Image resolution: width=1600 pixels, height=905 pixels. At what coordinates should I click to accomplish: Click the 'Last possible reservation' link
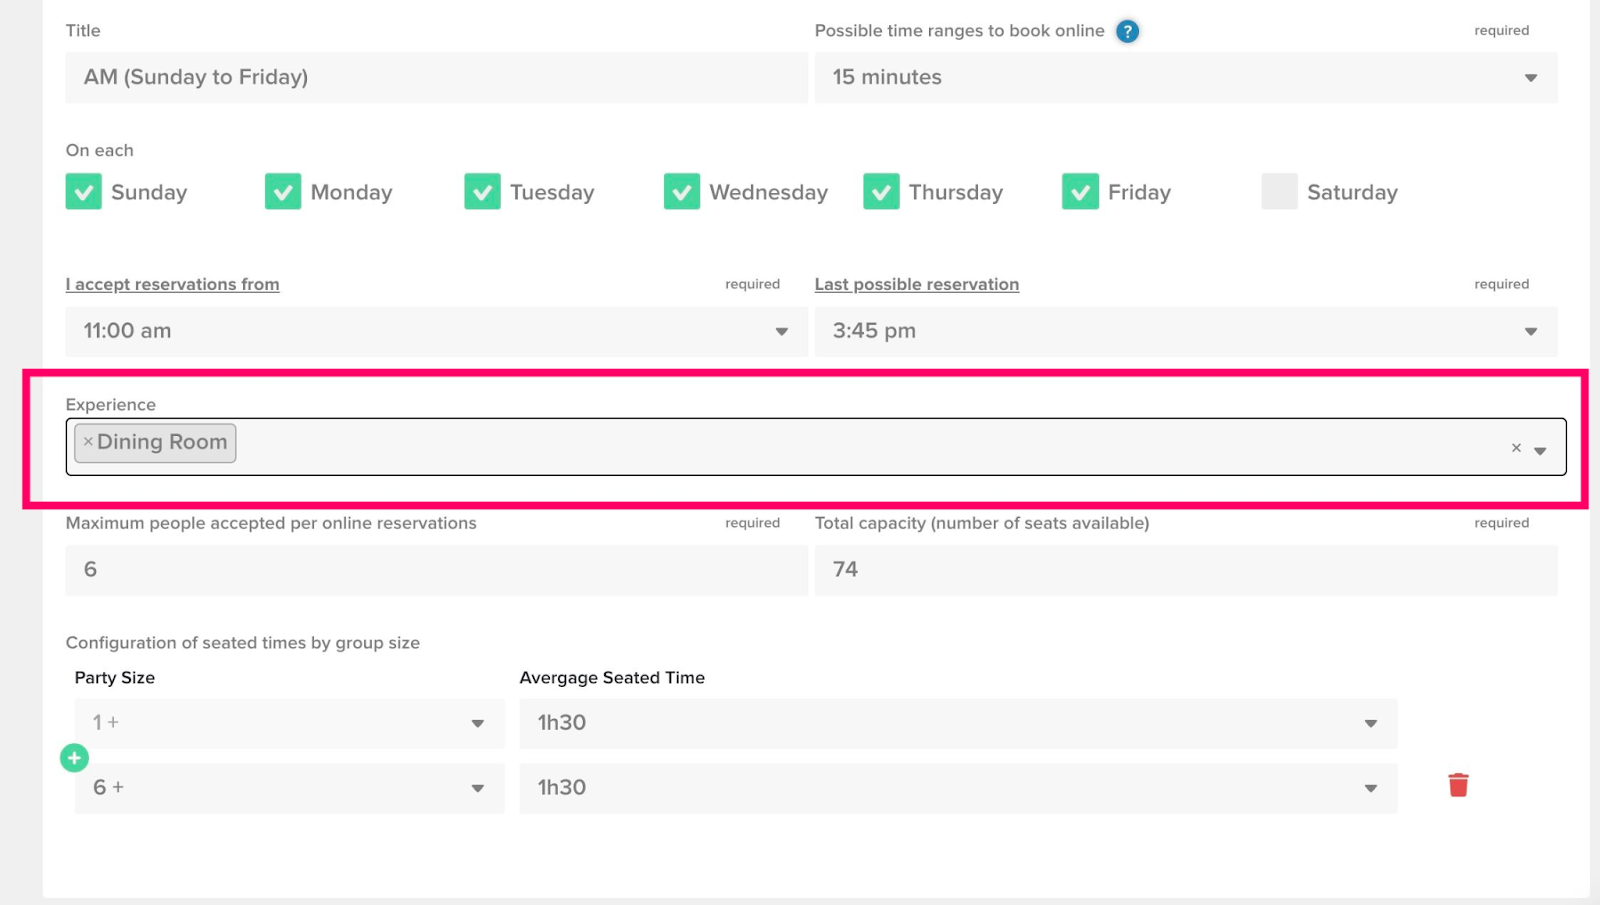pos(917,284)
